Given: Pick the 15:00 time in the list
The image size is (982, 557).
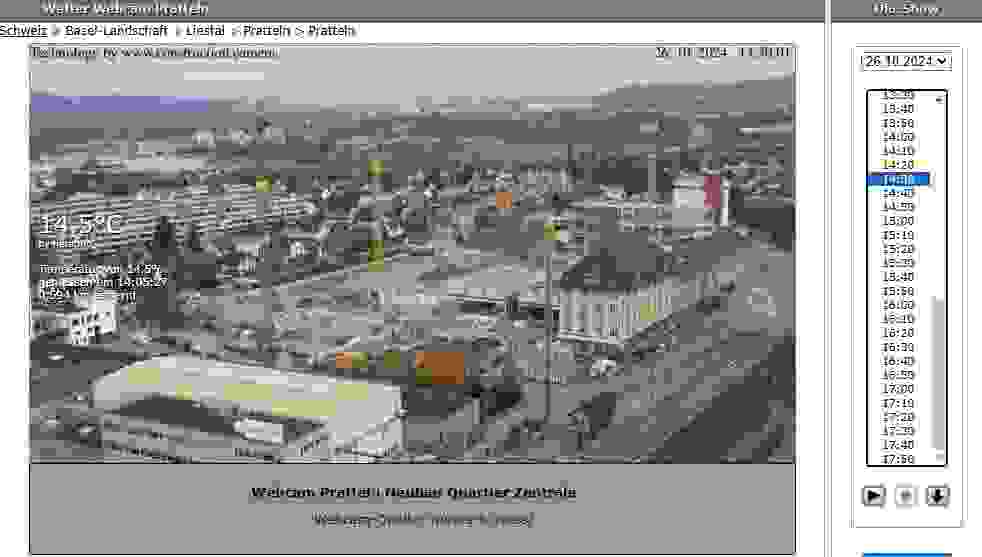Looking at the screenshot, I should [x=898, y=221].
